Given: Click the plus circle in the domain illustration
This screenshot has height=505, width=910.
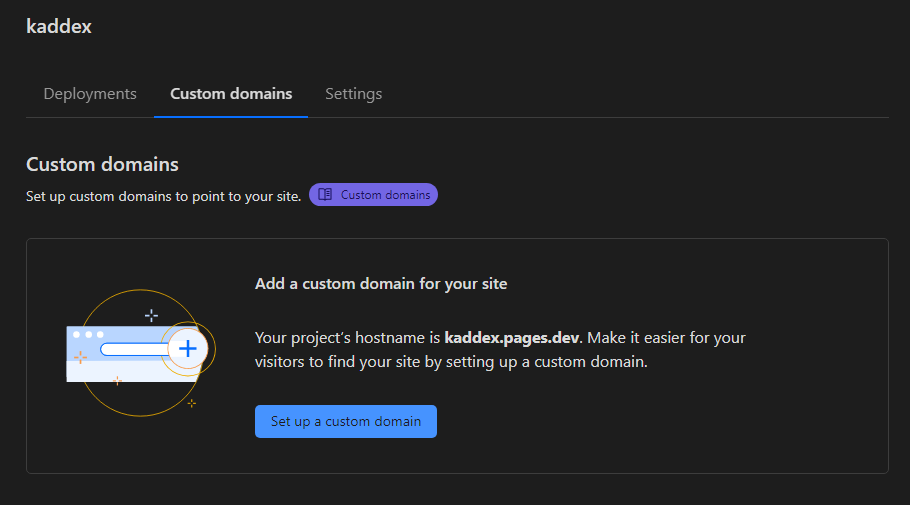Looking at the screenshot, I should tap(187, 349).
